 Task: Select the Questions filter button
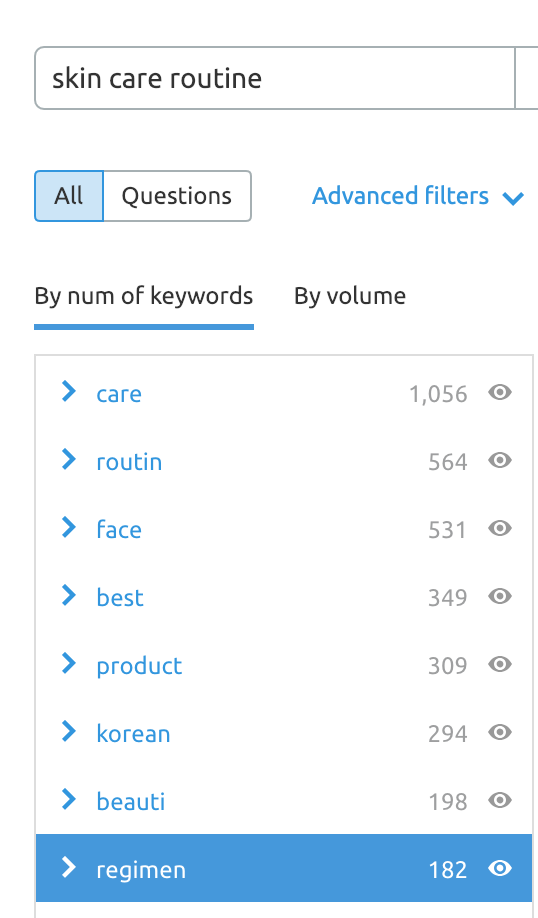(x=177, y=196)
